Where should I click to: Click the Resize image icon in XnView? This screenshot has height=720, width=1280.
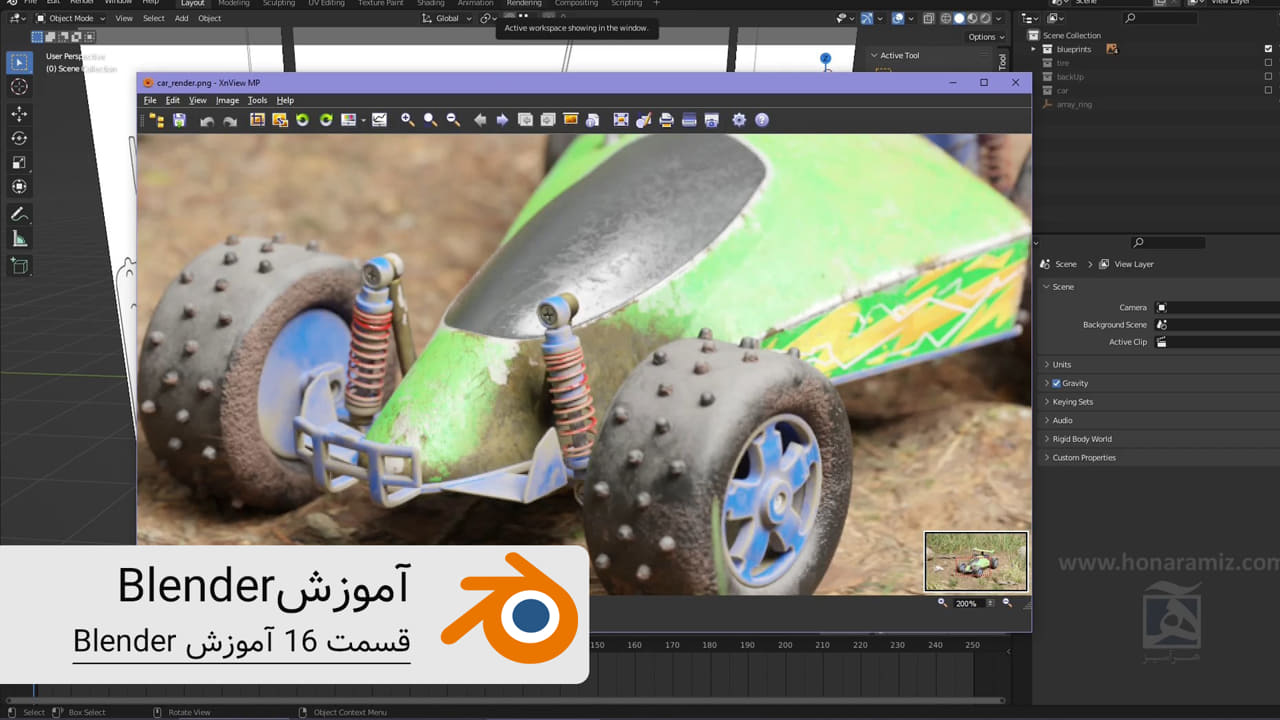coord(279,120)
